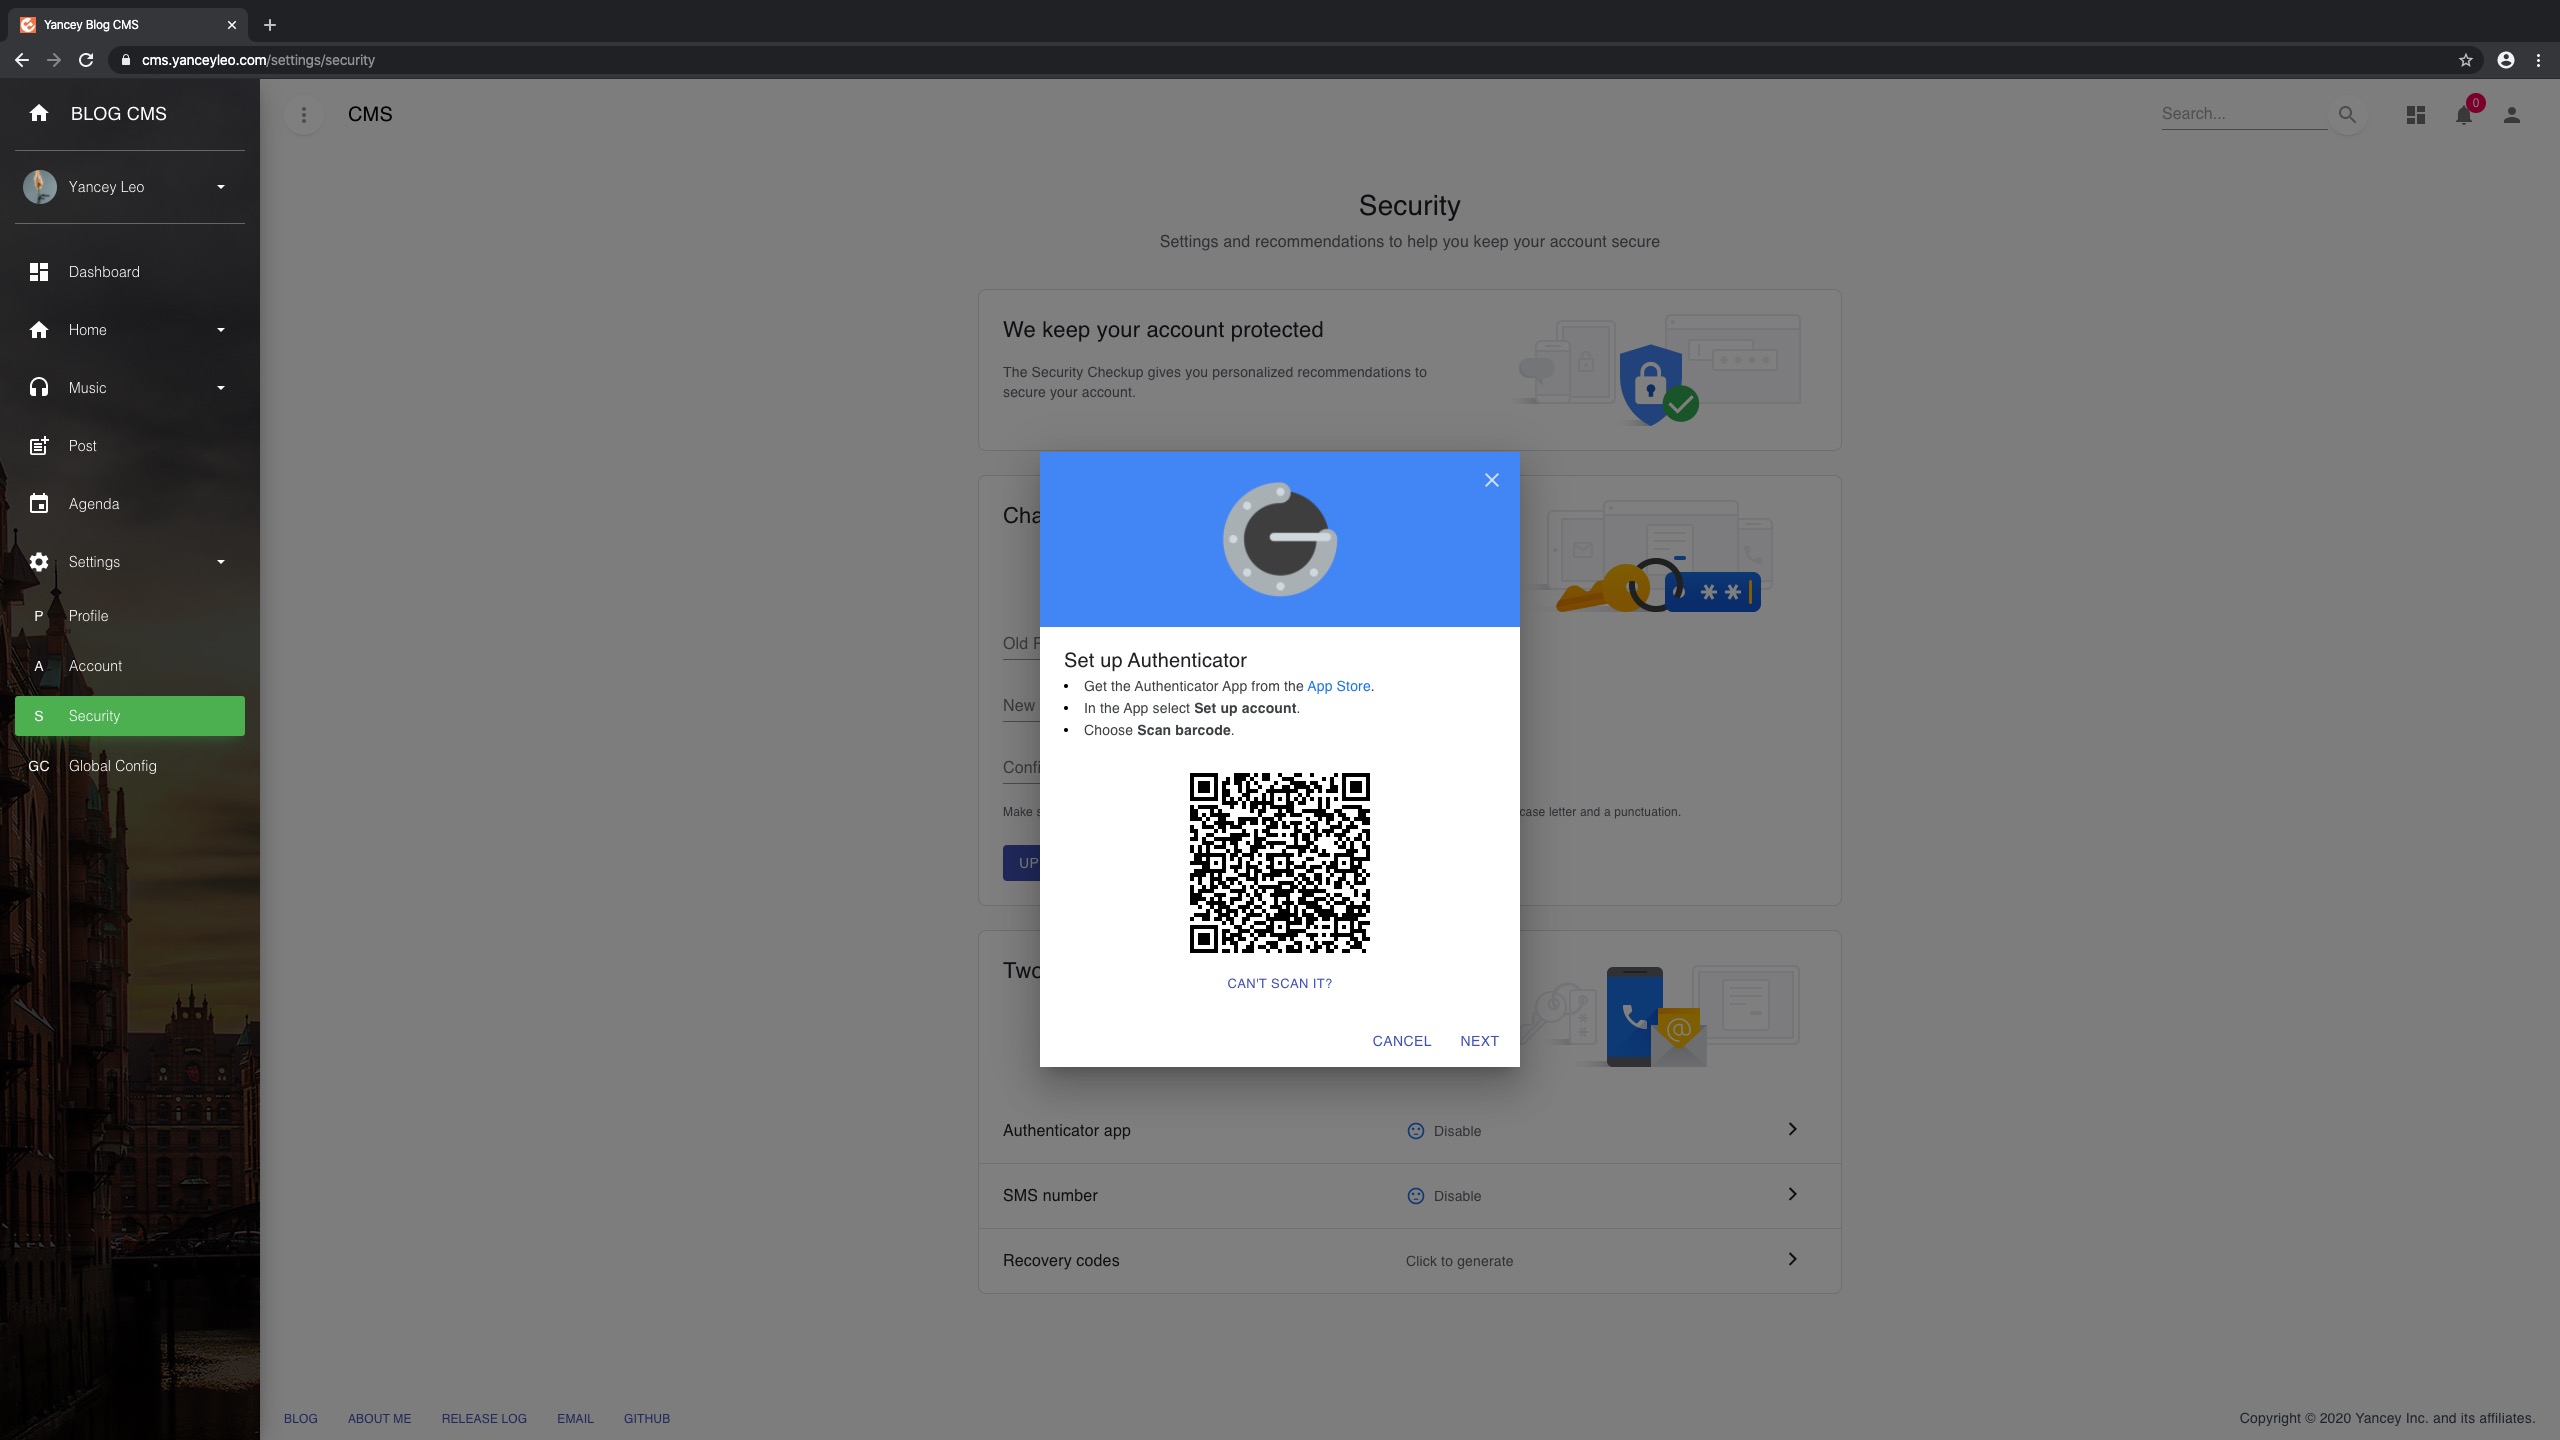
Task: Click the Security page title
Action: tap(1409, 205)
